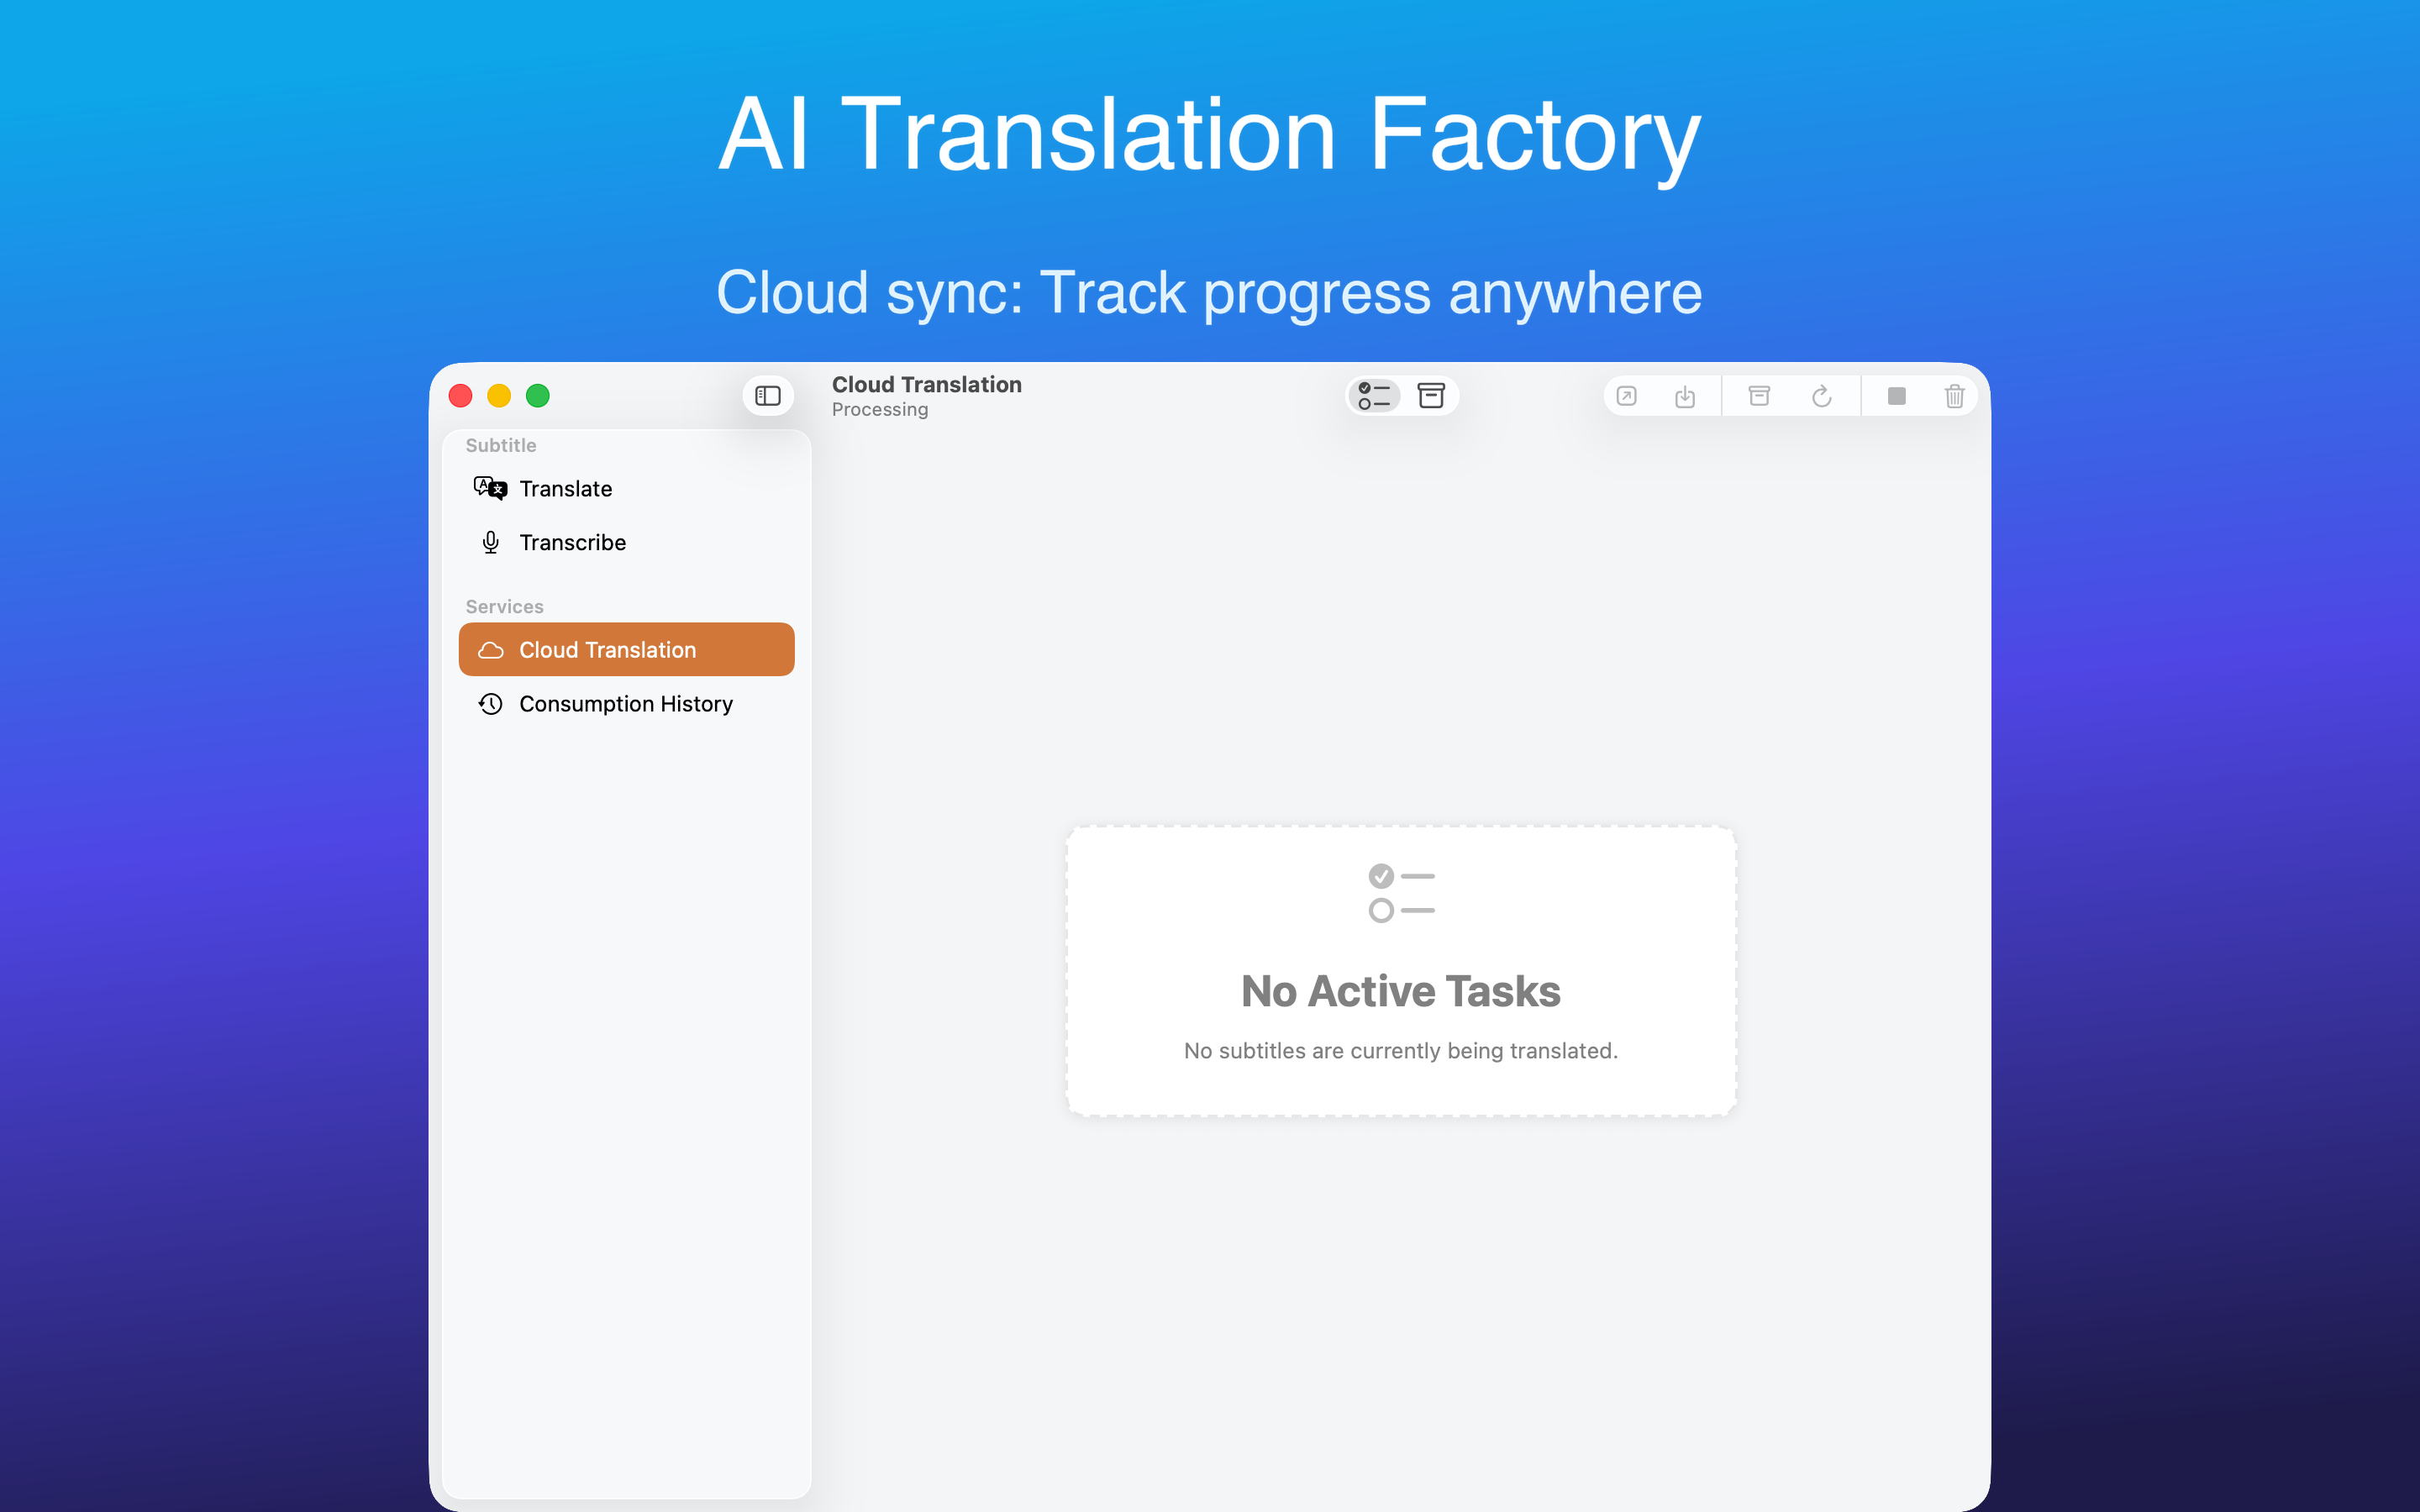
Task: Open Transcribe in the sidebar
Action: coord(572,543)
